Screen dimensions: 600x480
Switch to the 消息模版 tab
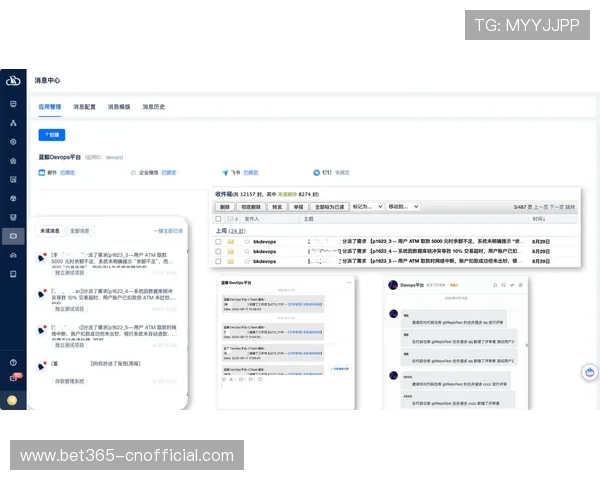pyautogui.click(x=119, y=107)
